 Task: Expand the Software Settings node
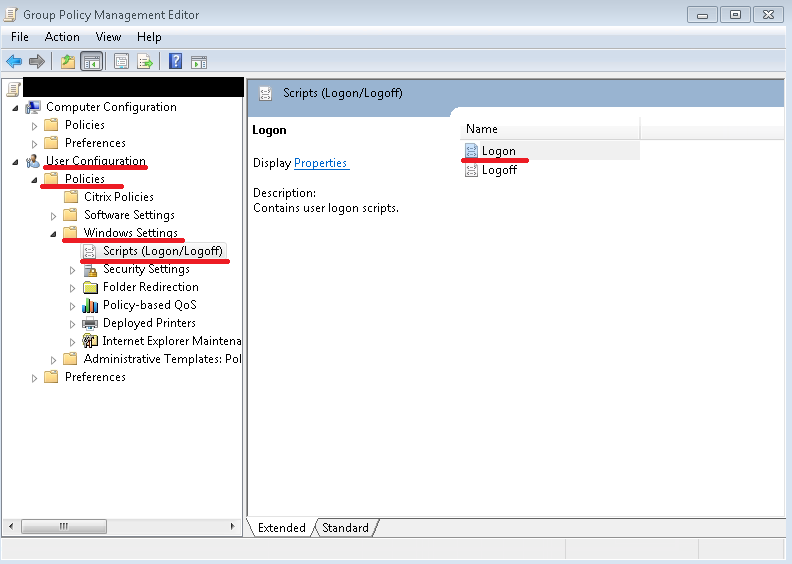click(x=53, y=215)
